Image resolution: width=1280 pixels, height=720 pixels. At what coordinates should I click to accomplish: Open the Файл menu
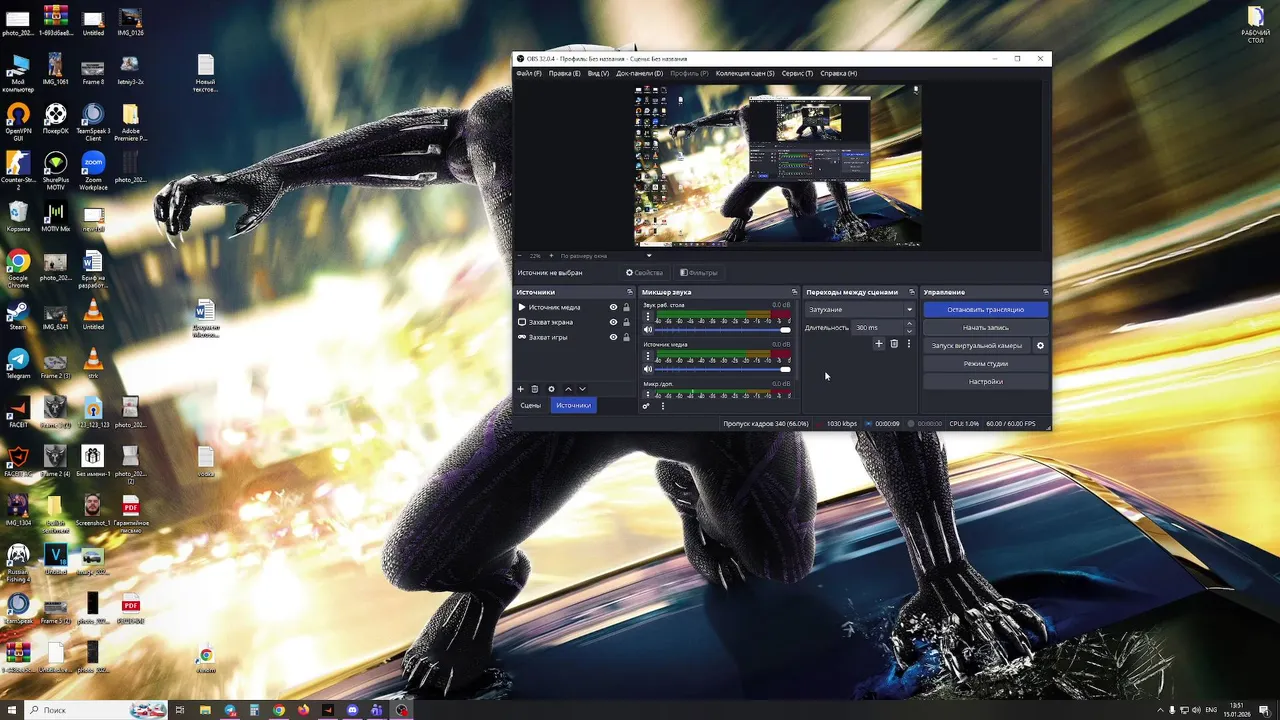(x=528, y=73)
